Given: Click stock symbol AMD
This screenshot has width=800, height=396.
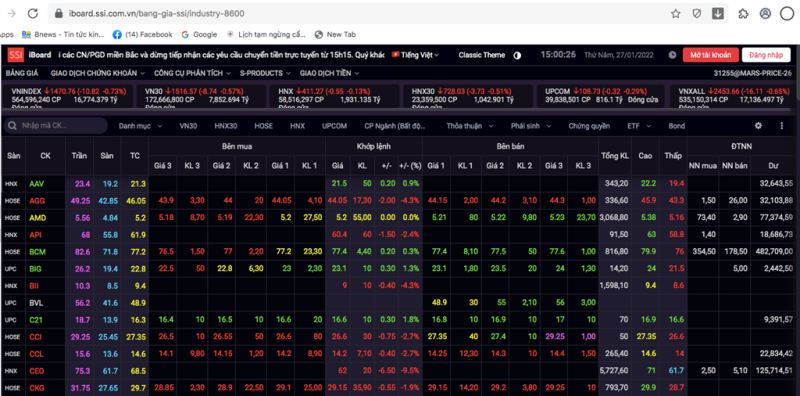Looking at the screenshot, I should pos(37,218).
